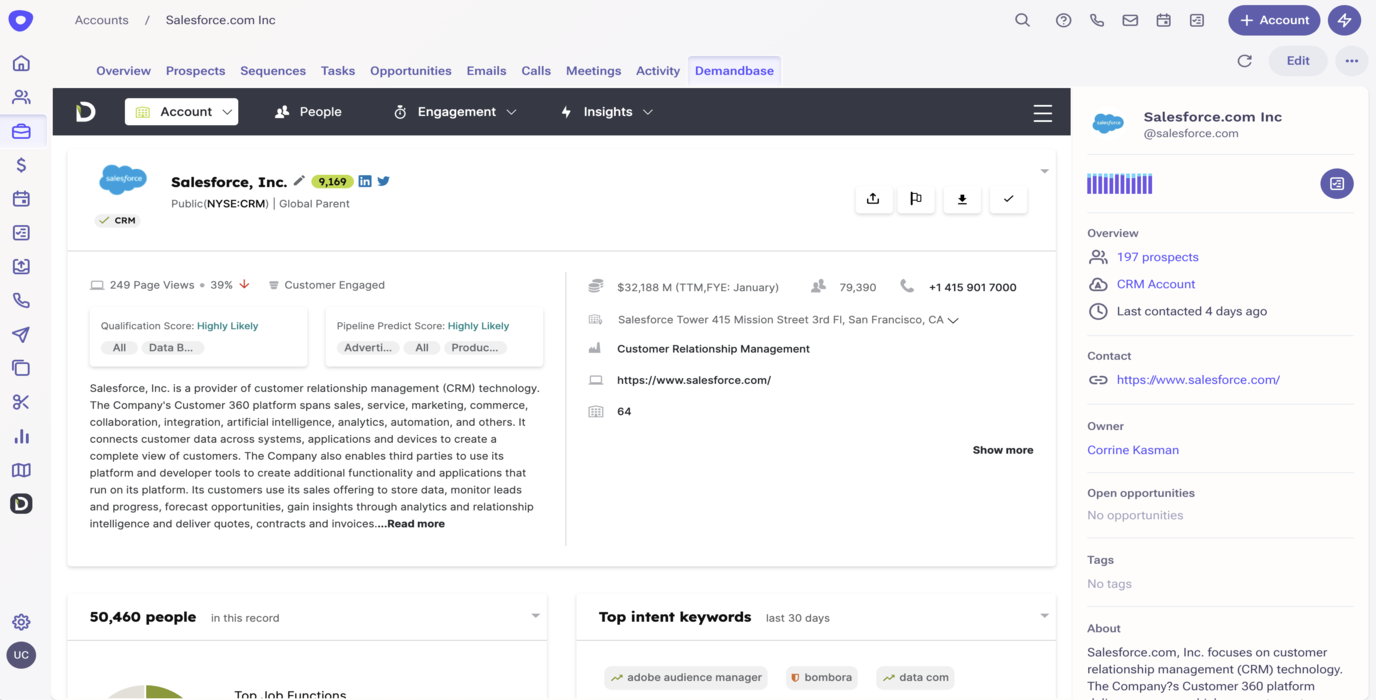Expand the Engagement dropdown menu
The height and width of the screenshot is (700, 1376).
coord(456,112)
